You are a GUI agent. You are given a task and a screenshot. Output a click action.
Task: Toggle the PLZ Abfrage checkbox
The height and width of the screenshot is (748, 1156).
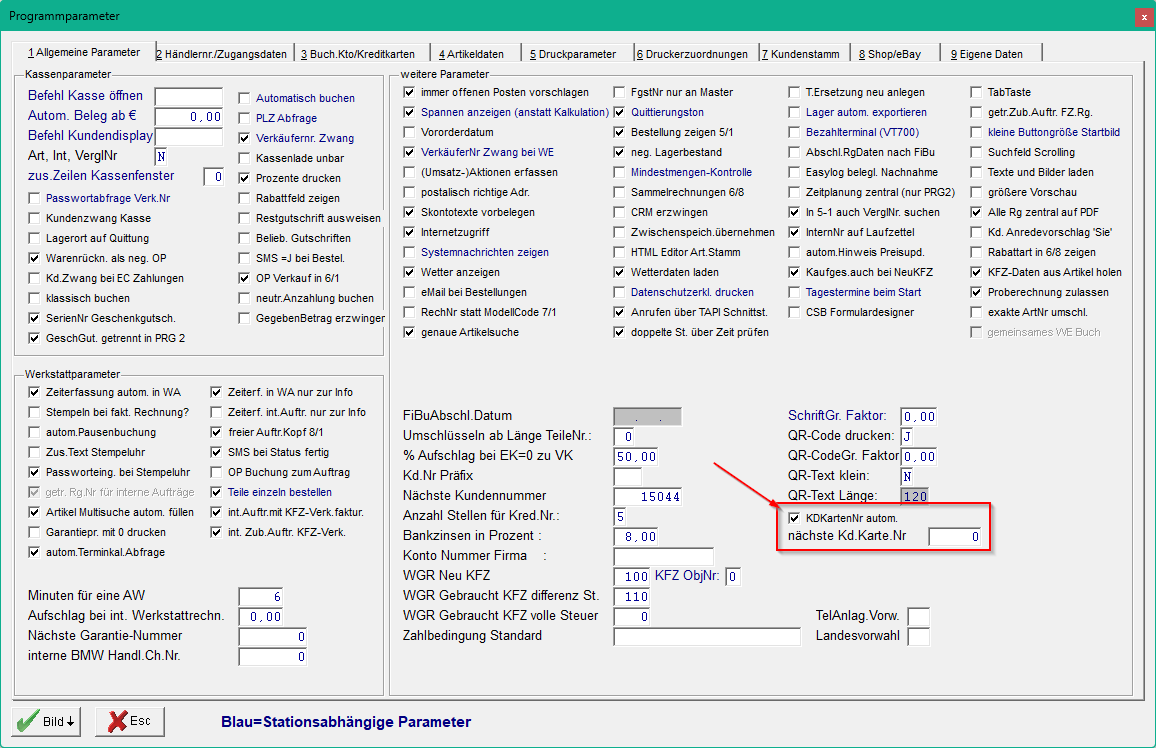coord(244,118)
